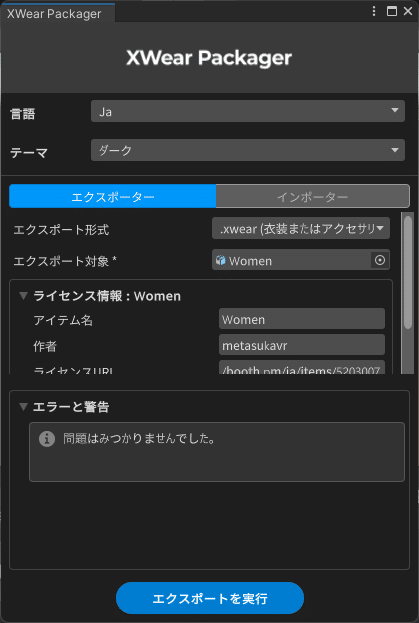Click the license URL field with booth.pm

pyautogui.click(x=302, y=367)
